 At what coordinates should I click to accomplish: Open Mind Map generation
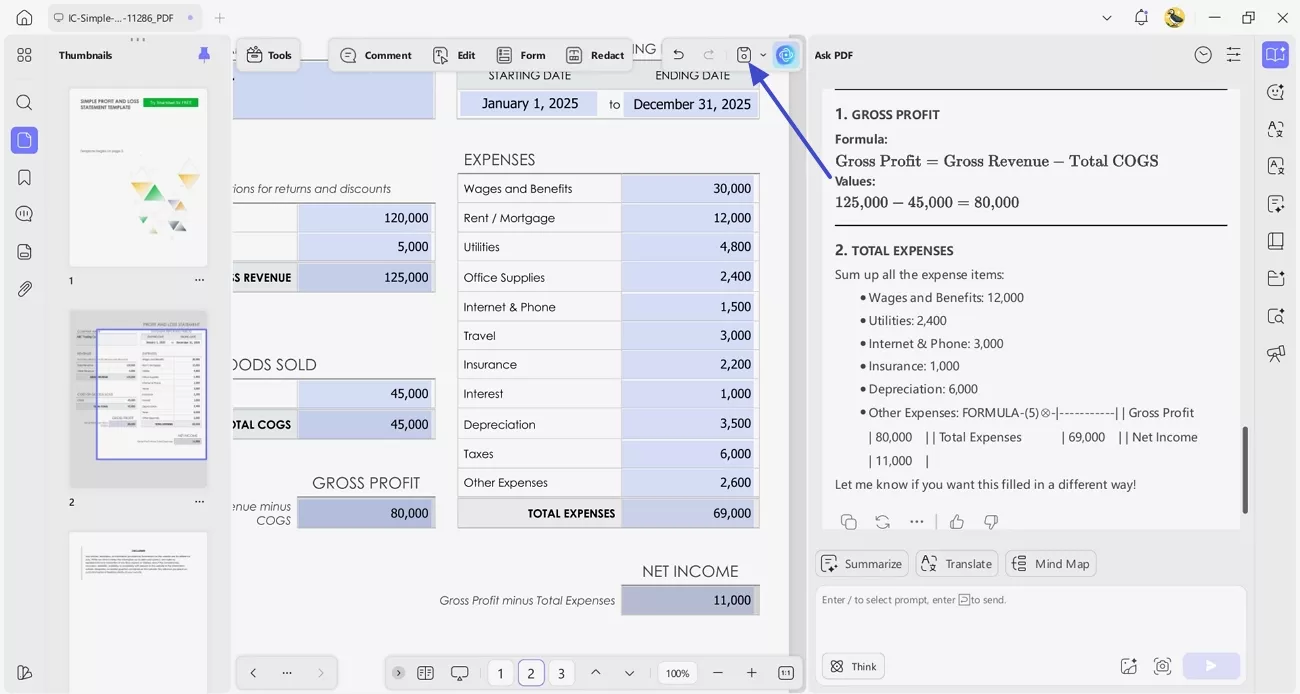(x=1050, y=563)
